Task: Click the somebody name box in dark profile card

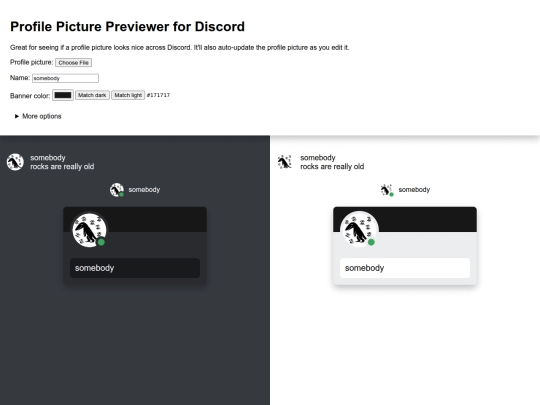Action: pos(135,268)
